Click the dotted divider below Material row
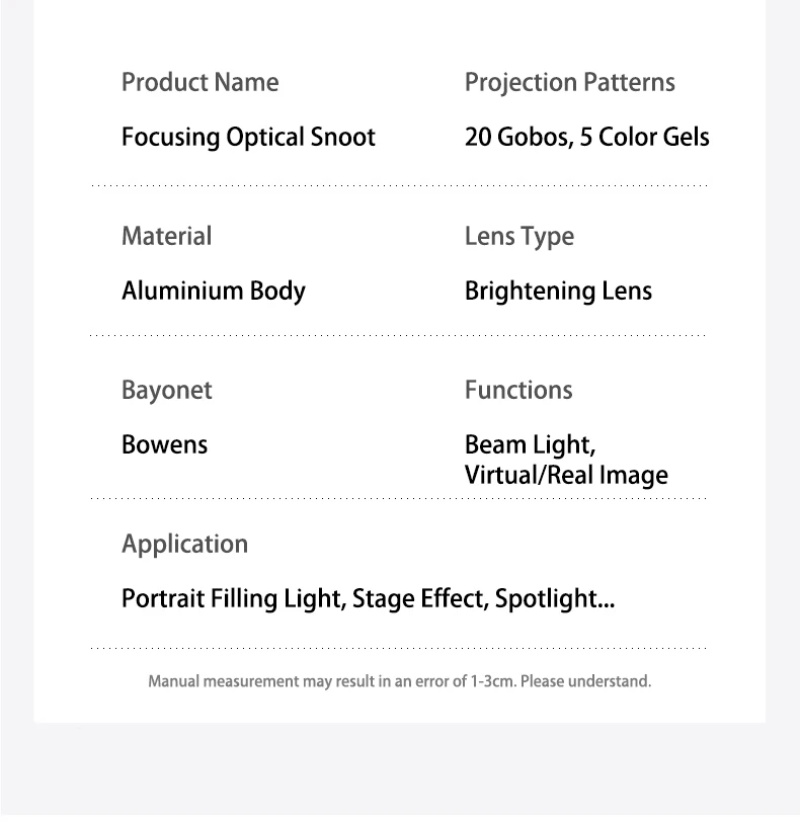The width and height of the screenshot is (800, 822). coord(398,335)
